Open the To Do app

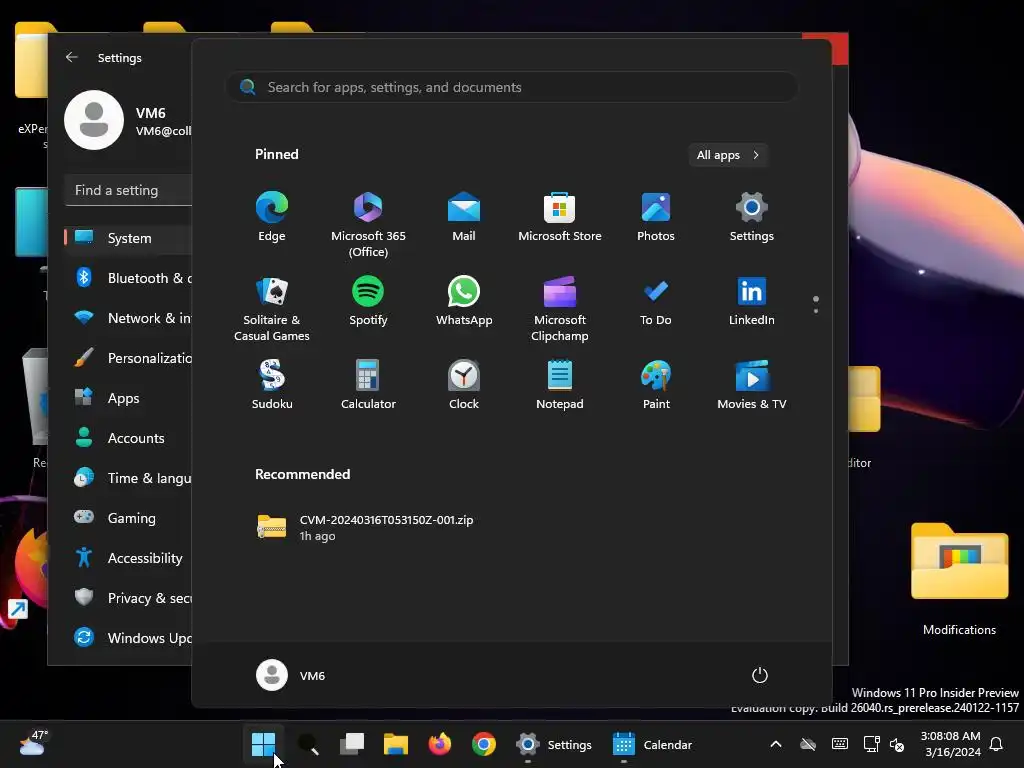(x=656, y=301)
